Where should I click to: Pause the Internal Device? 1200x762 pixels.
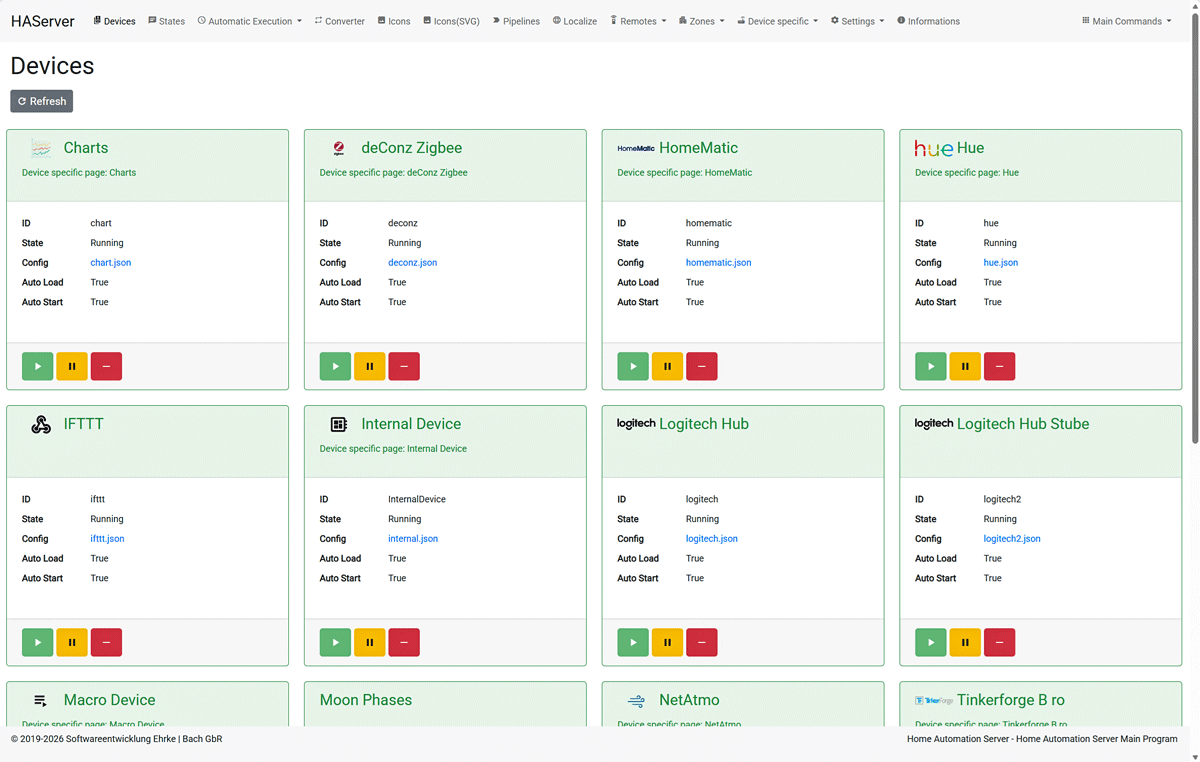coord(370,642)
